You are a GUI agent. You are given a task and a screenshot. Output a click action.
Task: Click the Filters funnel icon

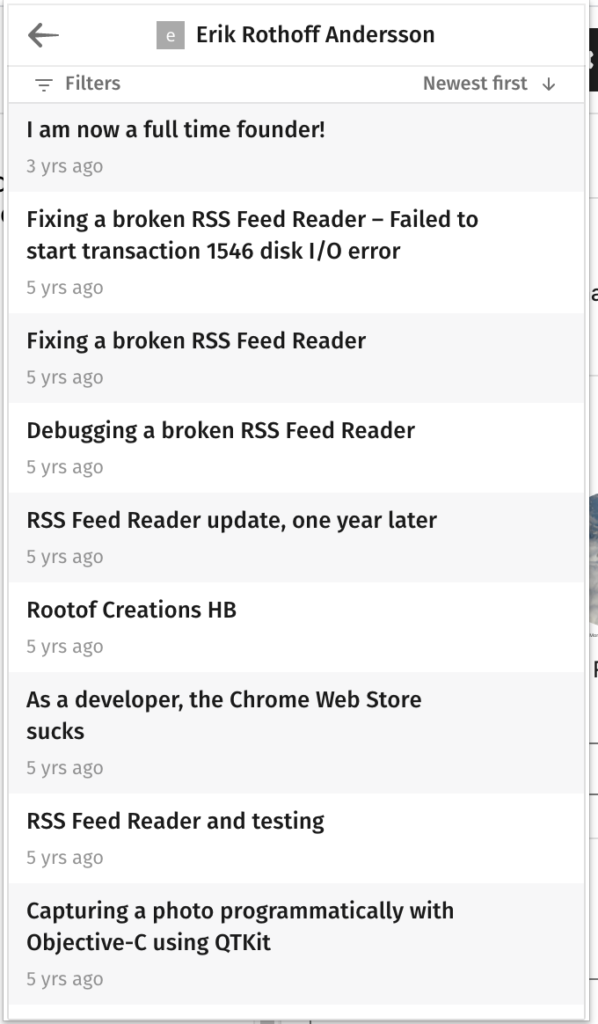click(44, 84)
